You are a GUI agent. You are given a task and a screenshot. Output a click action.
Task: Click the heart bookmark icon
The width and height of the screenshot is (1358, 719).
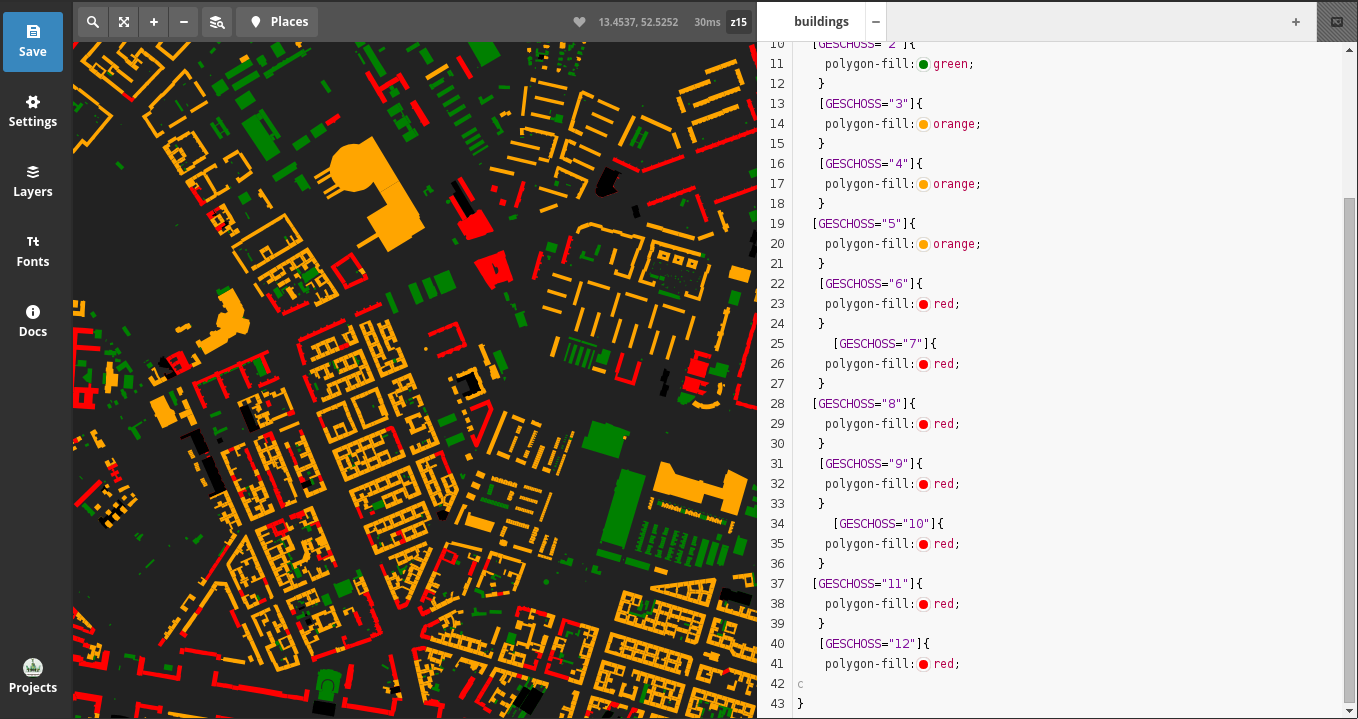[579, 22]
